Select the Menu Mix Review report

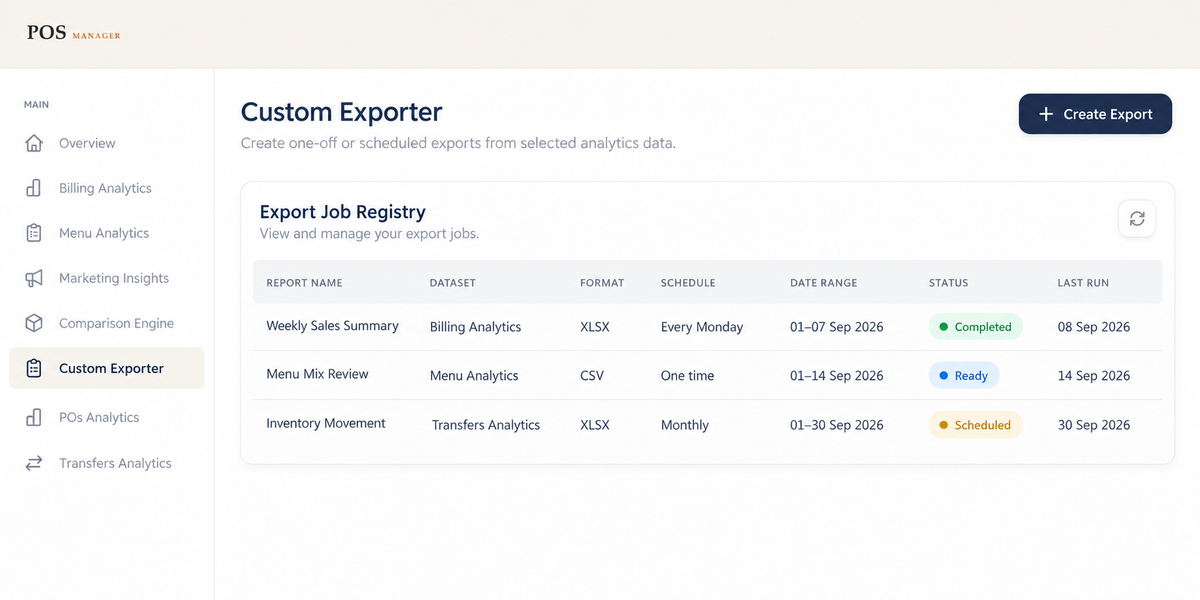click(317, 374)
